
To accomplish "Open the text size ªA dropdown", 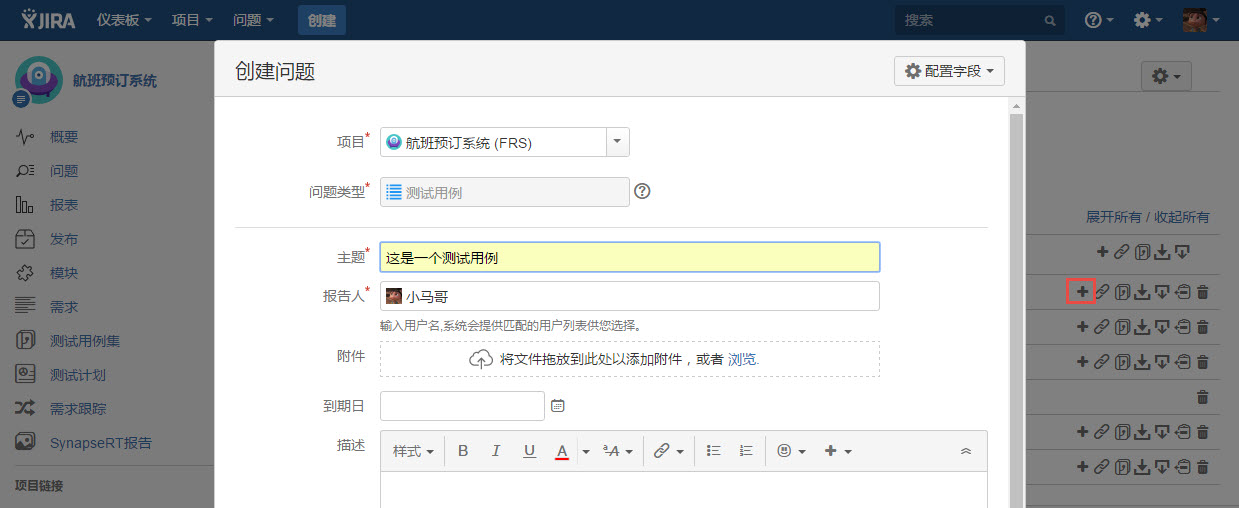I will point(619,451).
